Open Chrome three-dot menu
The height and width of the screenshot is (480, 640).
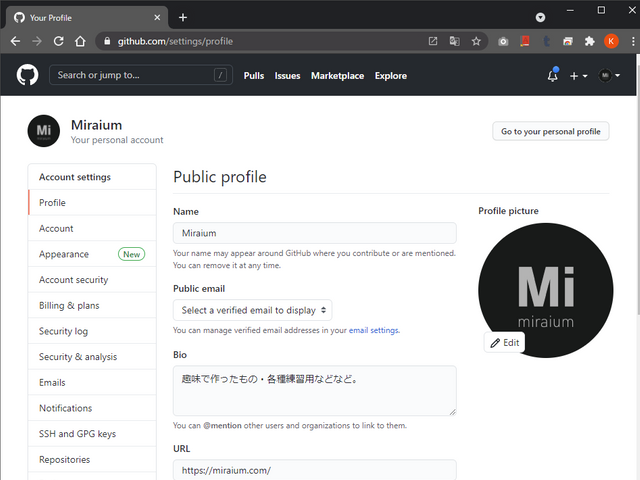(633, 41)
